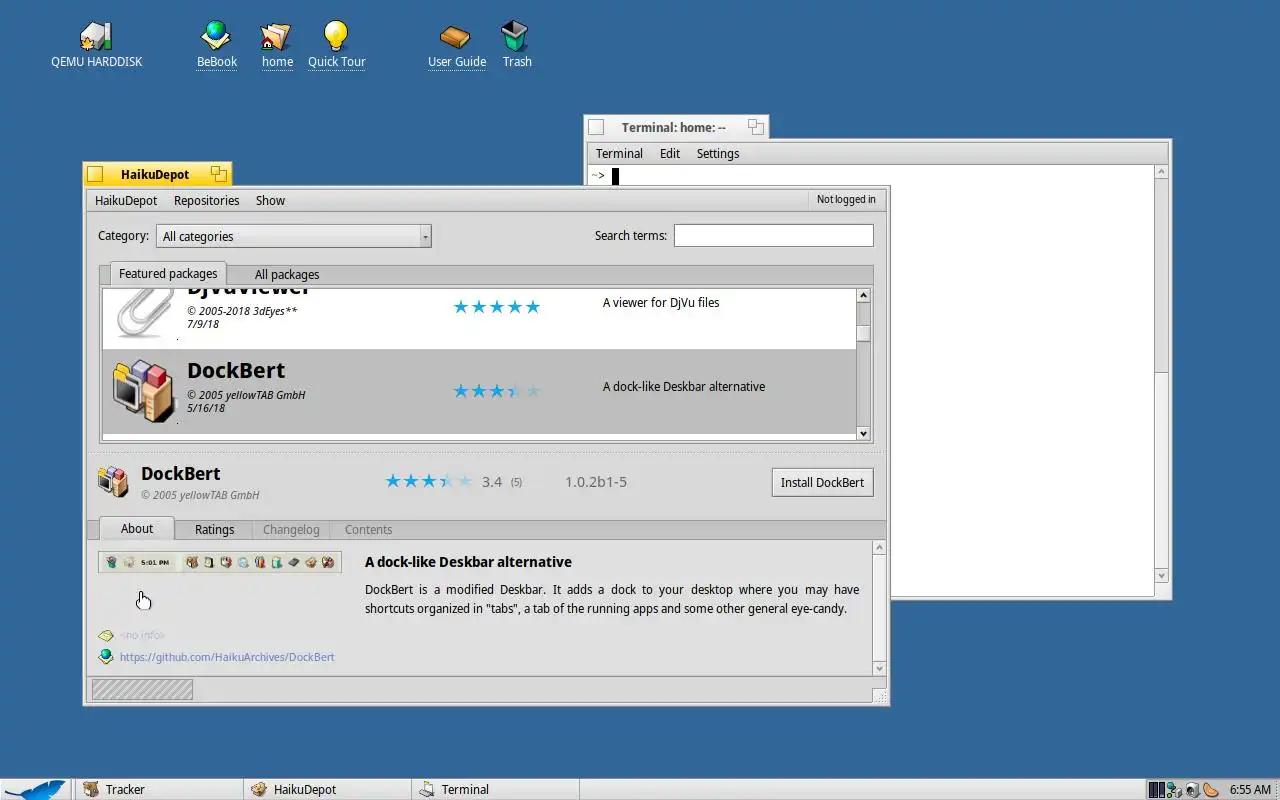The height and width of the screenshot is (800, 1280).
Task: Click the orange tray icon beside the clock
Action: [x=1211, y=790]
